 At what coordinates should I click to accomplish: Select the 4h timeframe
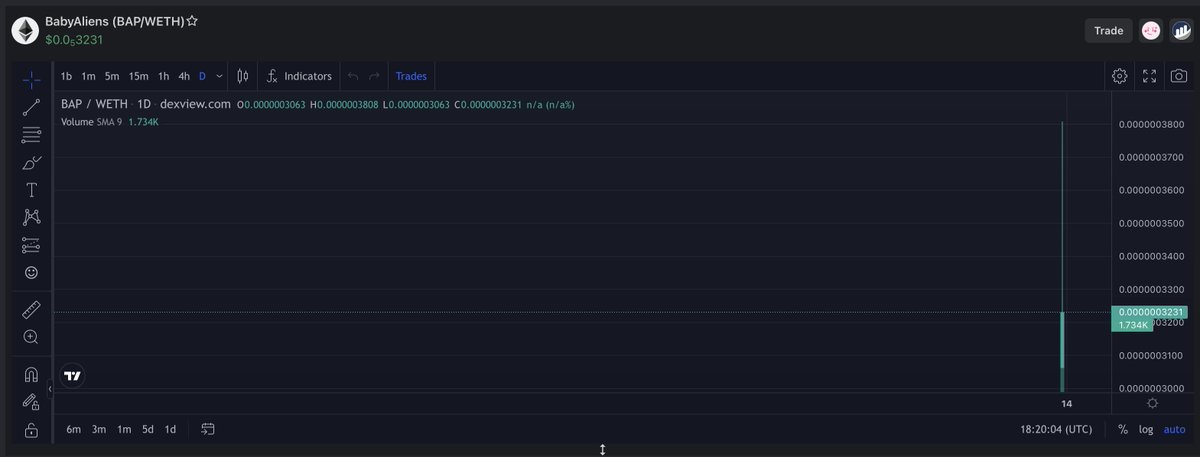click(184, 76)
